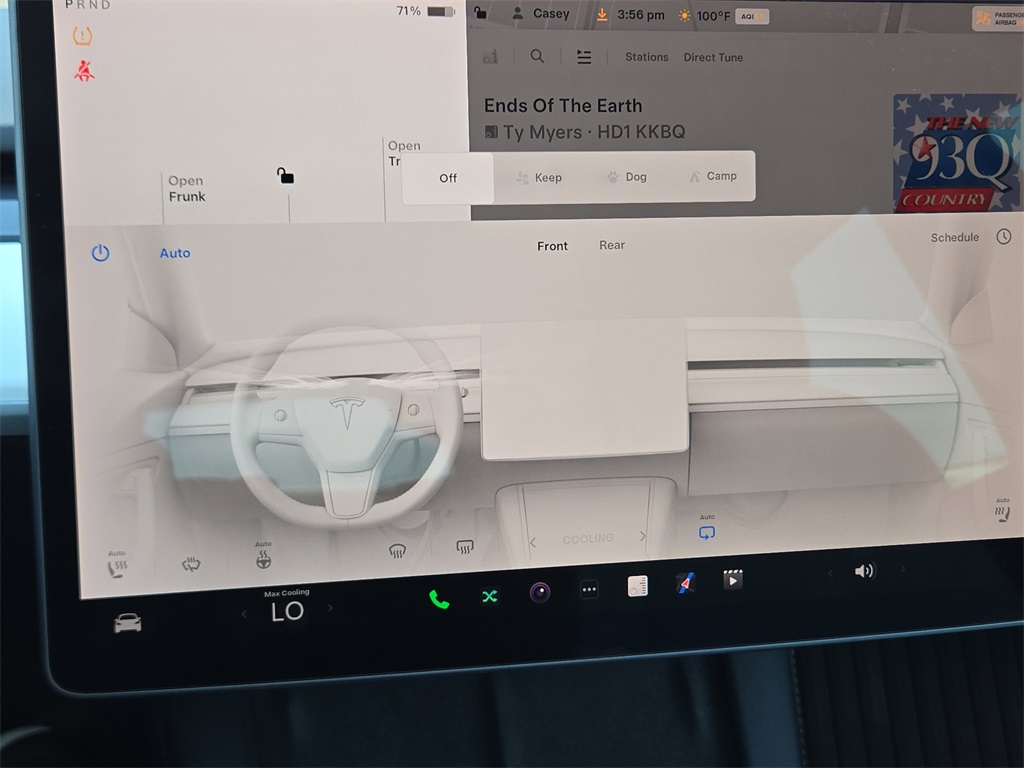Image resolution: width=1024 pixels, height=768 pixels.
Task: Tap the clock icon beside Schedule
Action: (1004, 236)
